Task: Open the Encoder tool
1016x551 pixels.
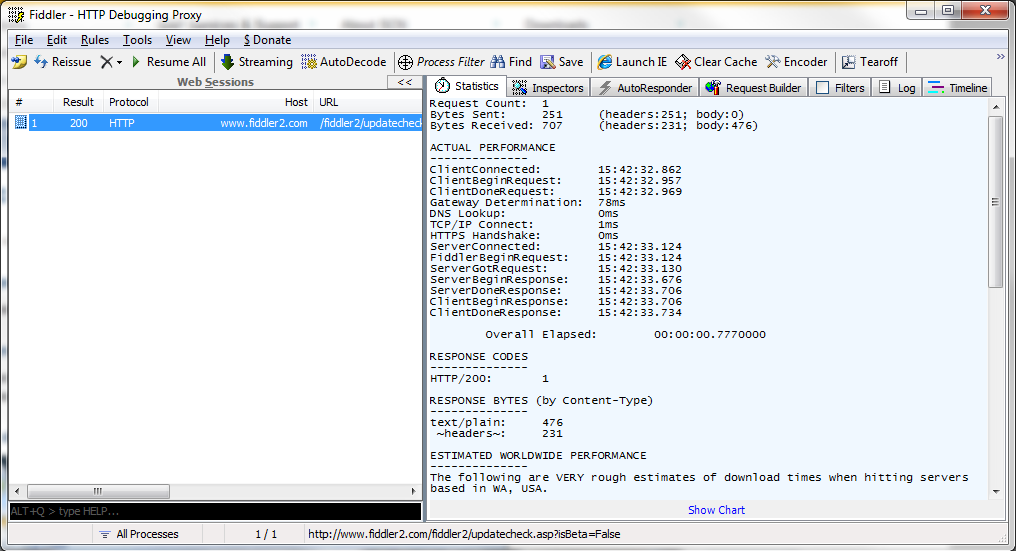Action: pyautogui.click(x=797, y=62)
